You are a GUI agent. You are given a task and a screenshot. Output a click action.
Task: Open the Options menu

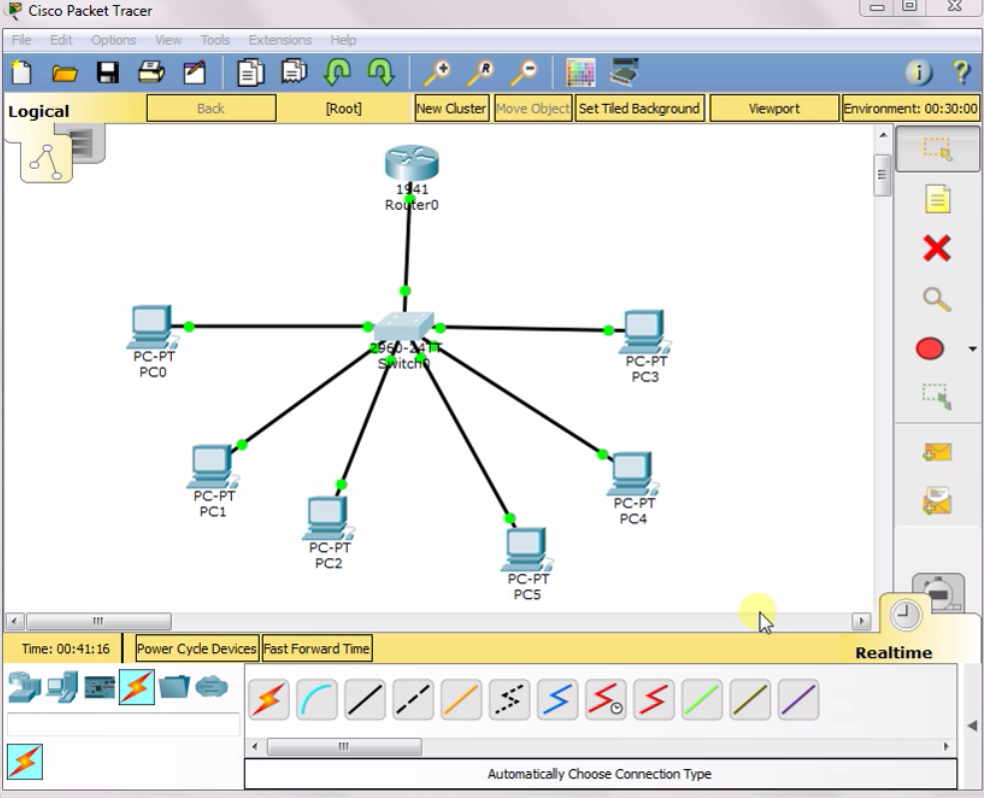pos(114,40)
